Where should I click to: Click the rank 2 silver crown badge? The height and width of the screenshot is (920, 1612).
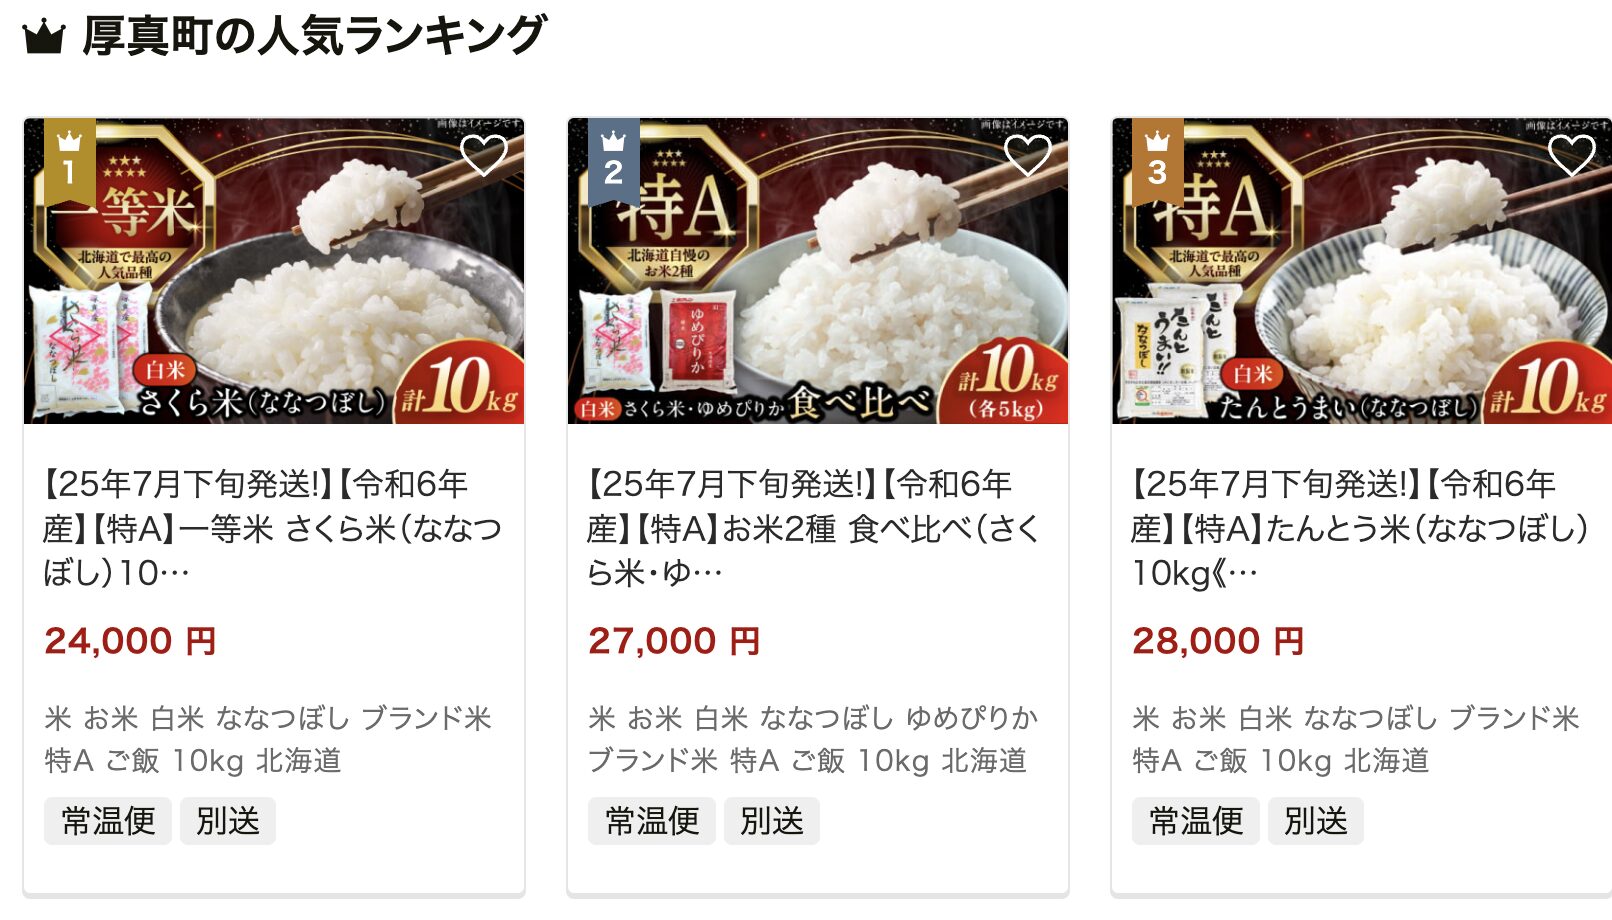(614, 160)
